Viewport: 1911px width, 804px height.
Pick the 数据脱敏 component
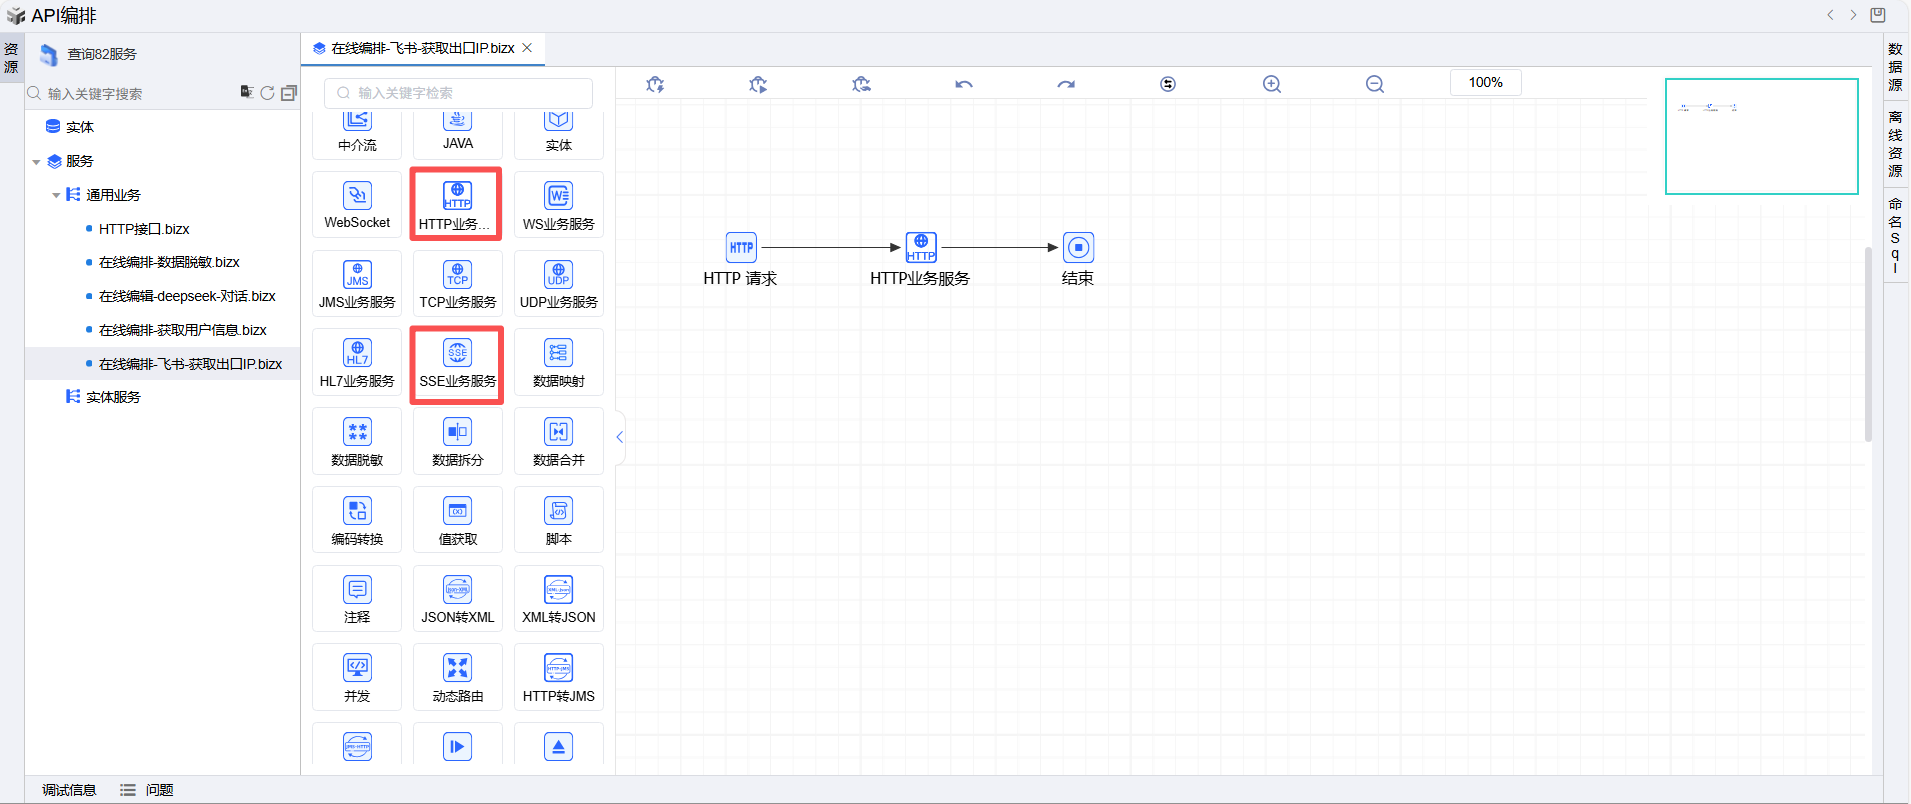click(x=357, y=442)
